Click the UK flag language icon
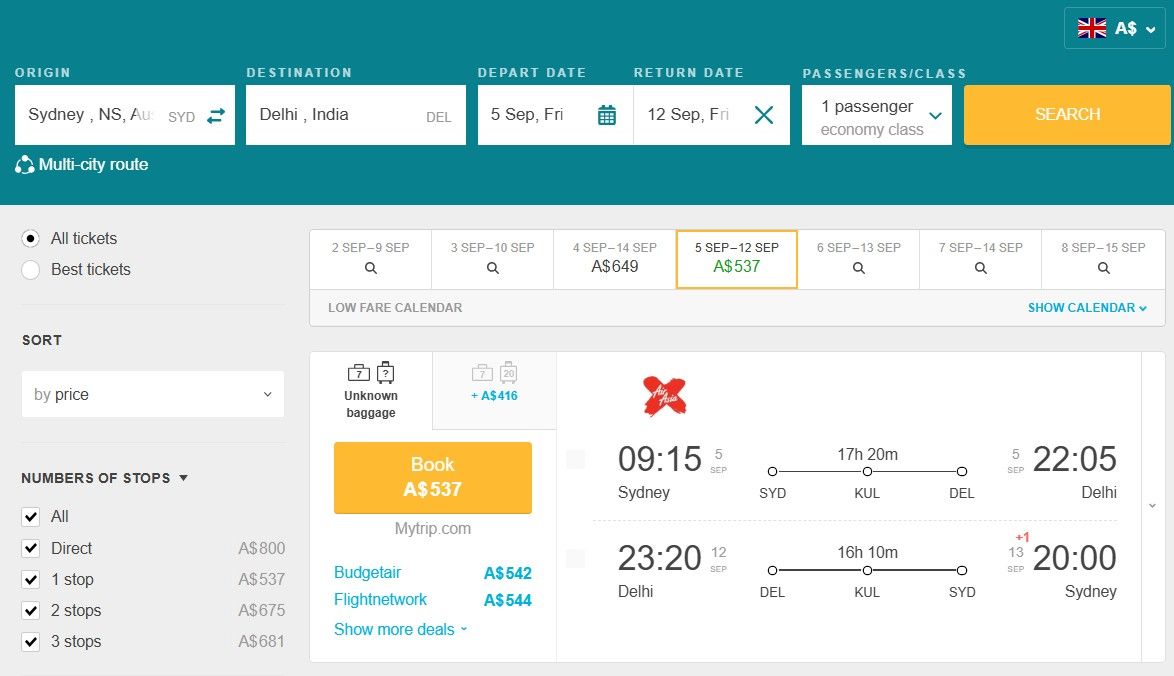This screenshot has width=1174, height=676. click(1091, 28)
